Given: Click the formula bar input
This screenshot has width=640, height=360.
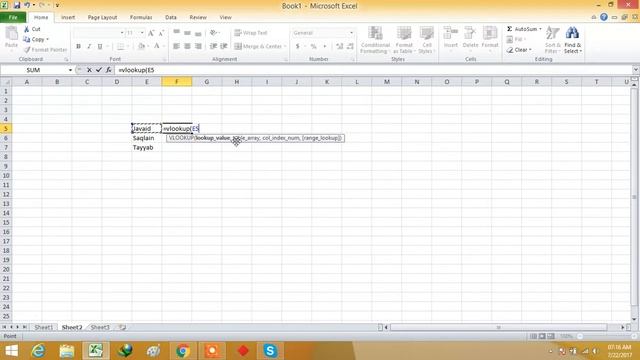Looking at the screenshot, I should coord(373,70).
